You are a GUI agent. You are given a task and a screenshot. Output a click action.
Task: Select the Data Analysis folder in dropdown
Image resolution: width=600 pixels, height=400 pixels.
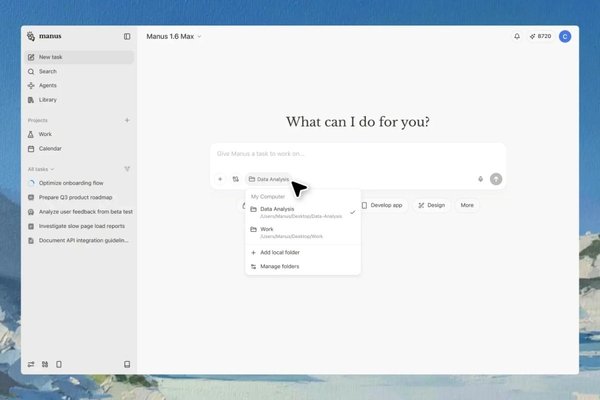tap(303, 212)
